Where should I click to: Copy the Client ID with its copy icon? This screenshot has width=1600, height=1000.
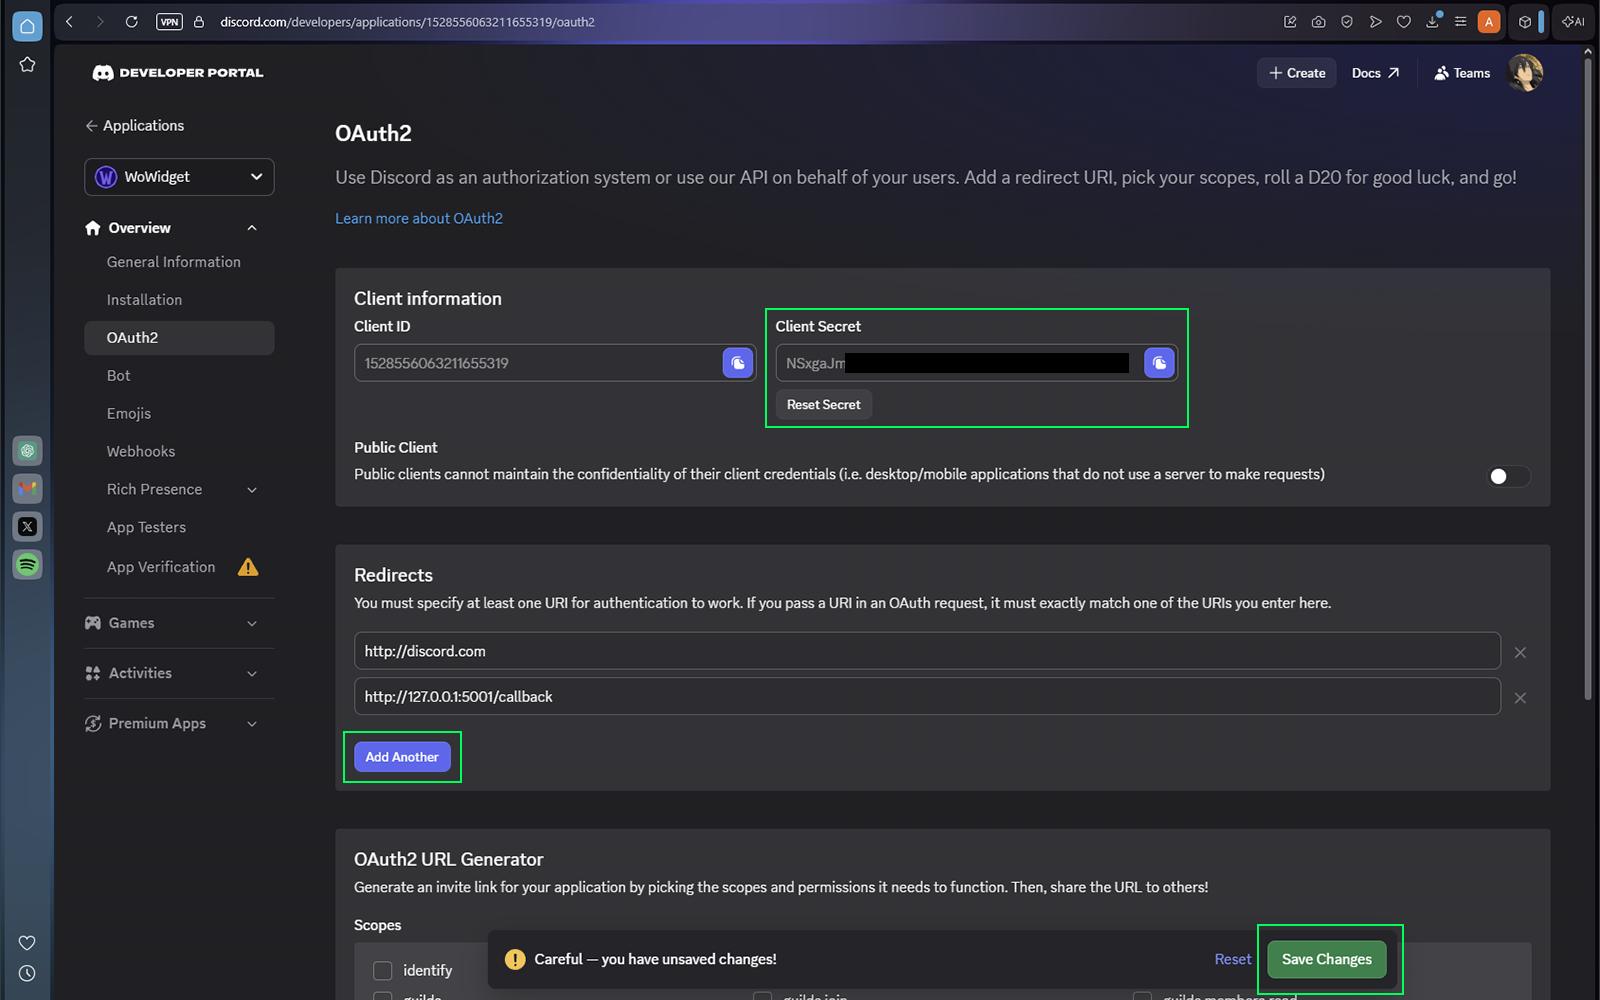738,363
